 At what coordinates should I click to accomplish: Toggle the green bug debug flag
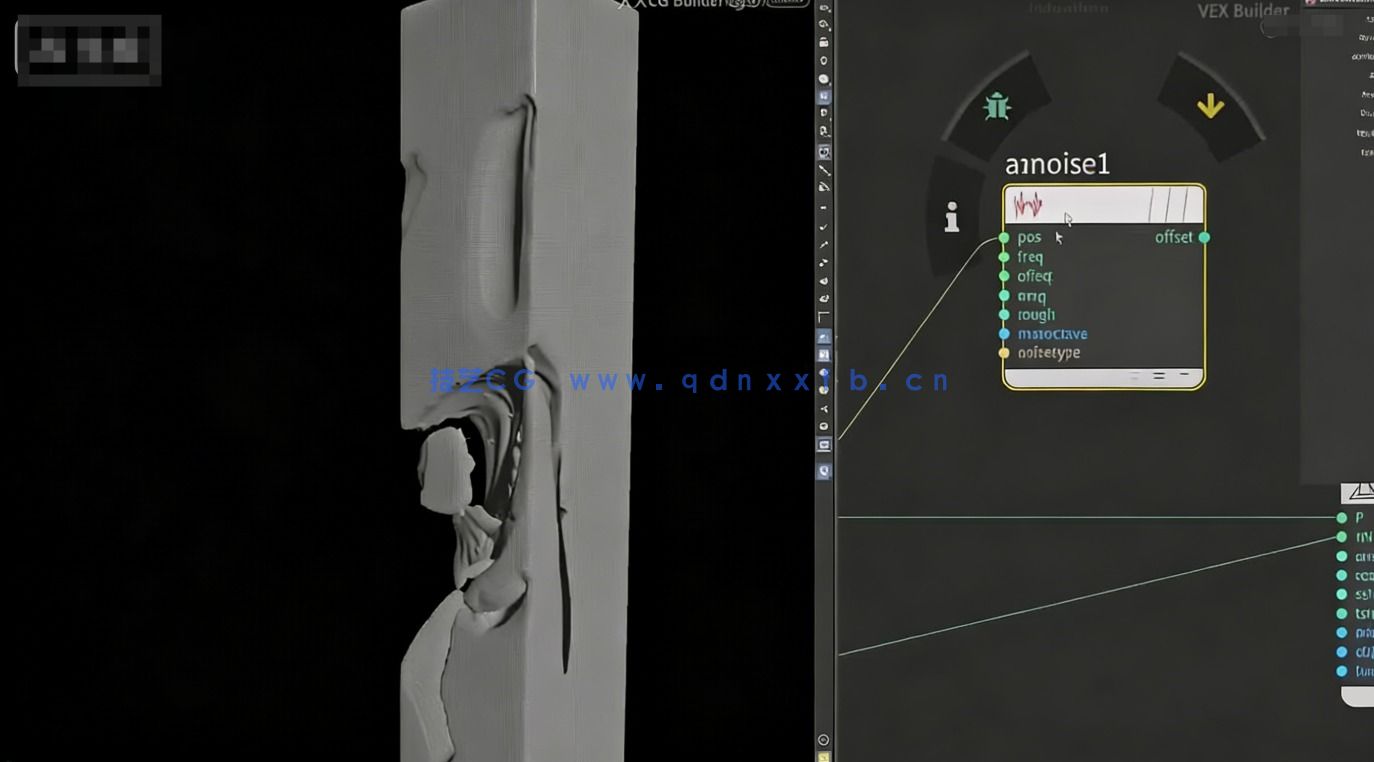[996, 106]
